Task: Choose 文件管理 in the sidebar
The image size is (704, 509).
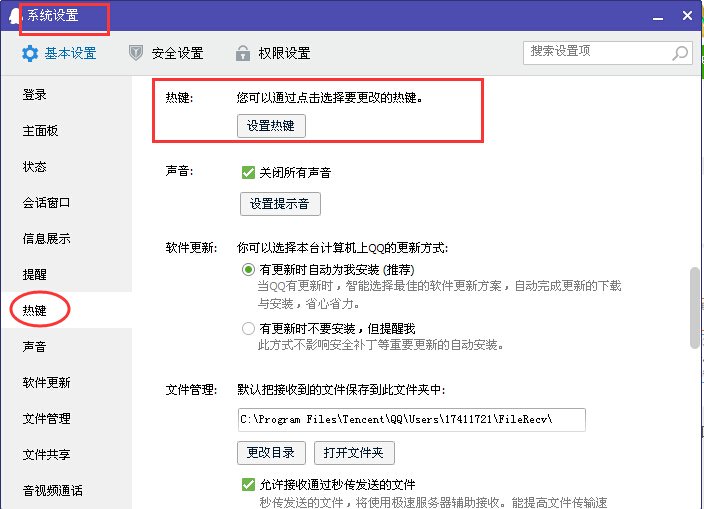Action: pyautogui.click(x=46, y=418)
